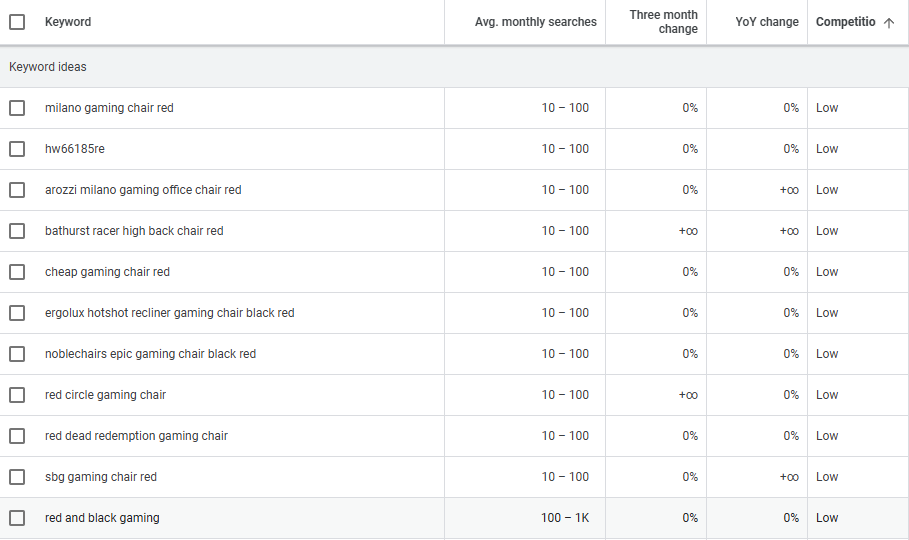Click the Competition sort arrow icon
909x540 pixels.
[x=889, y=22]
